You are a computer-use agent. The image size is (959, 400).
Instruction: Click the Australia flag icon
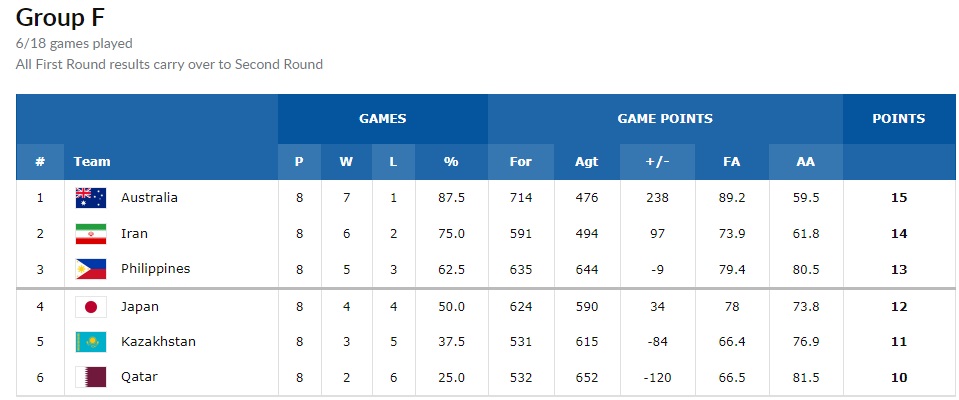coord(90,198)
